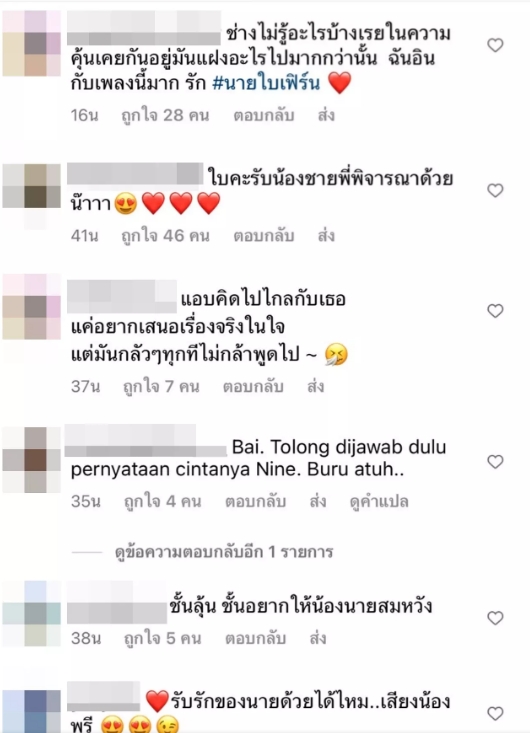Like the ชั้นลุ้น comment with the heart
The height and width of the screenshot is (733, 530).
tap(495, 618)
